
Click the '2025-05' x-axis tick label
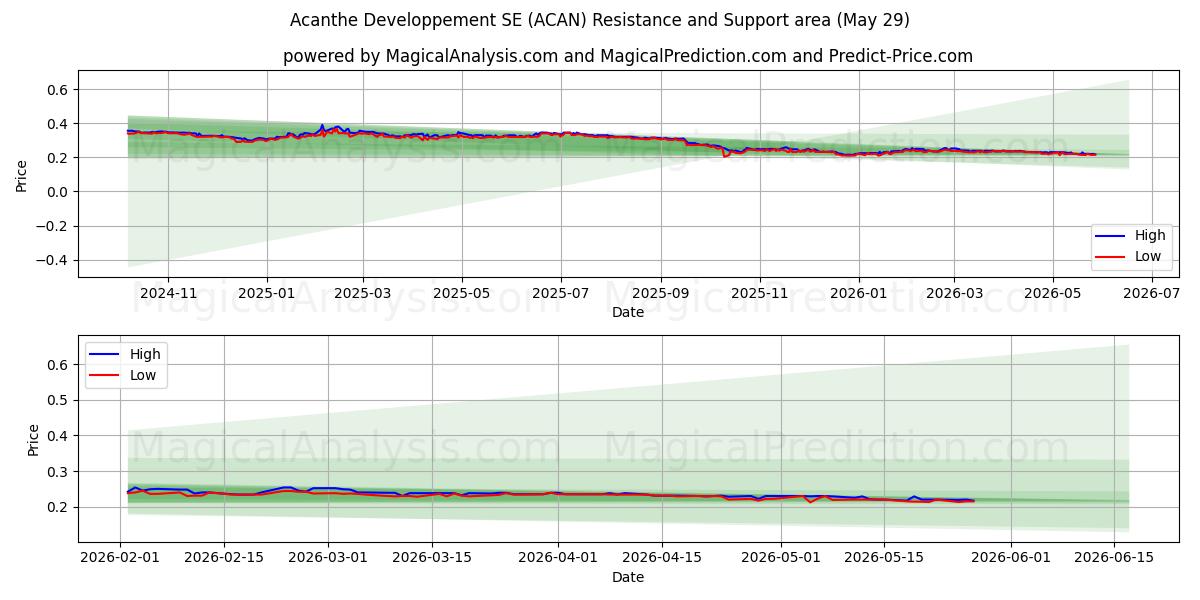tap(461, 293)
